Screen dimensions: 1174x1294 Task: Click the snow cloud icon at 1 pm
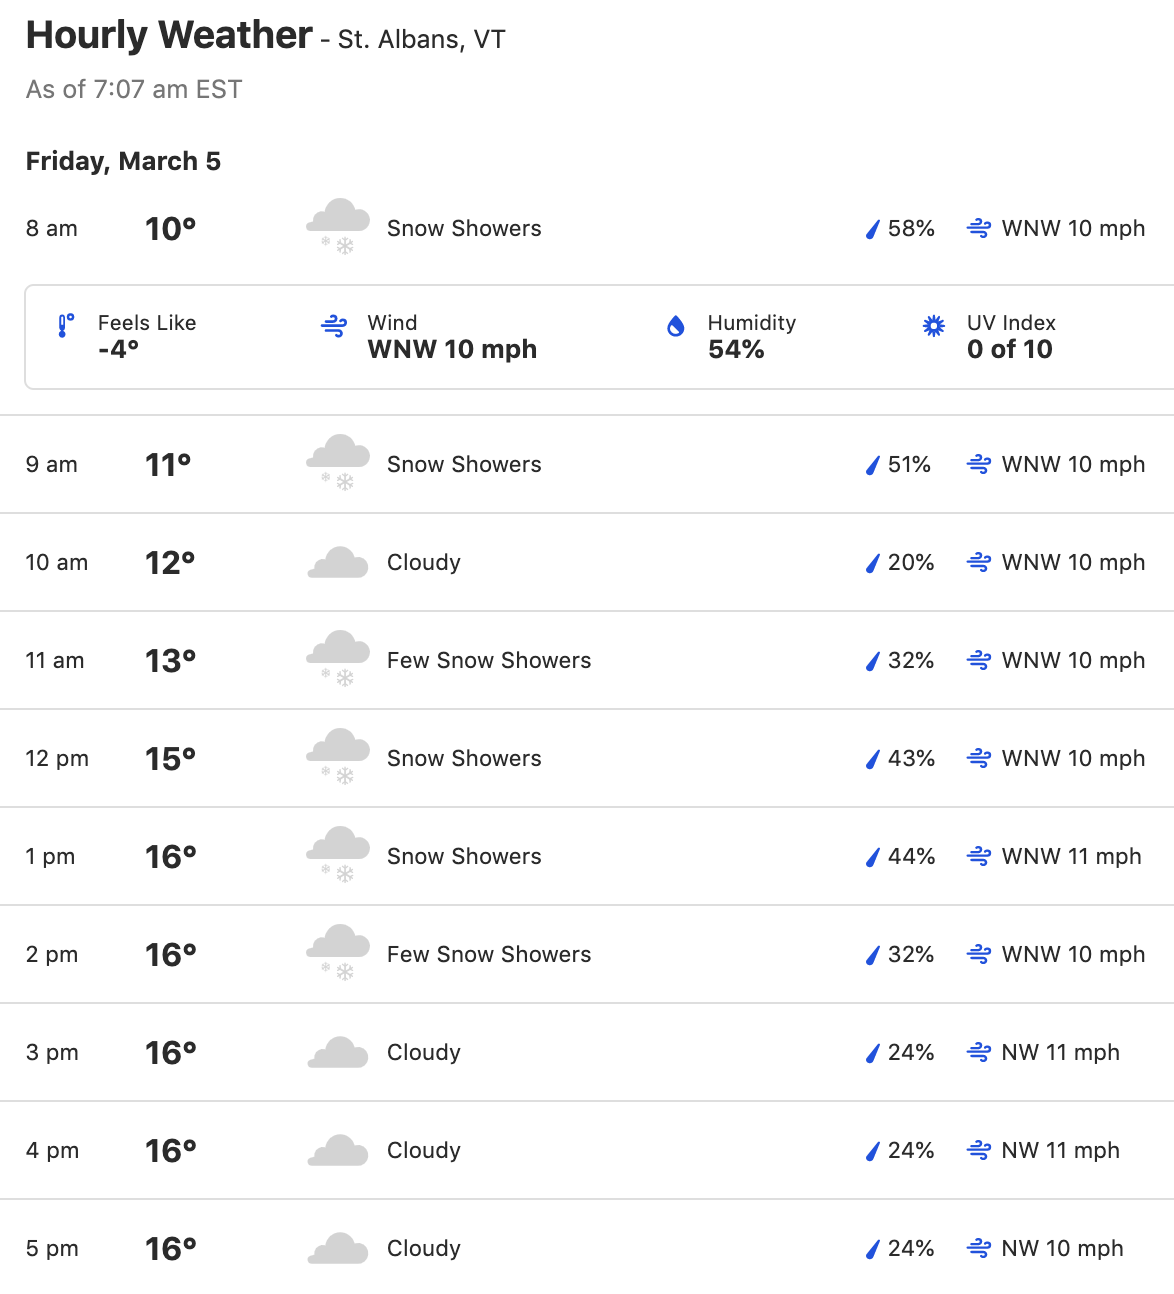(x=338, y=855)
